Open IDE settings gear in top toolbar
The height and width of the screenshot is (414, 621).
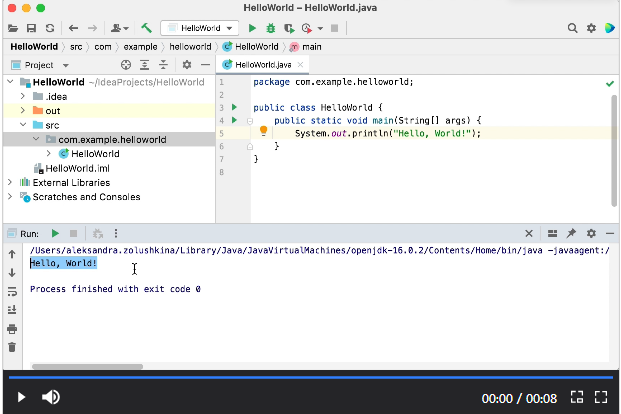coord(591,28)
